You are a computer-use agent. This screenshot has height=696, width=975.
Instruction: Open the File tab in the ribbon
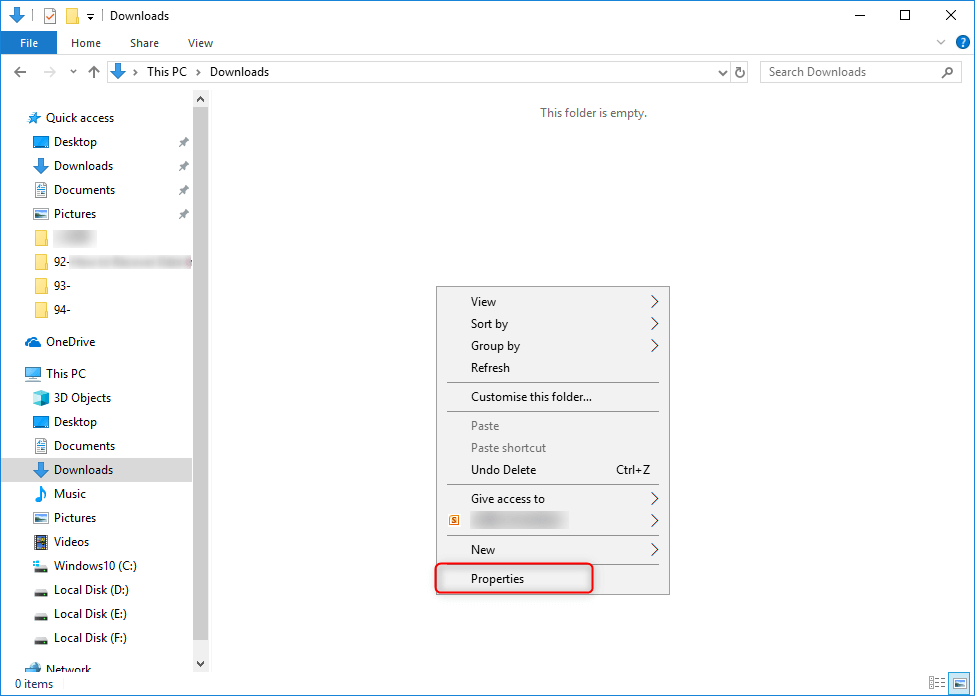coord(29,43)
